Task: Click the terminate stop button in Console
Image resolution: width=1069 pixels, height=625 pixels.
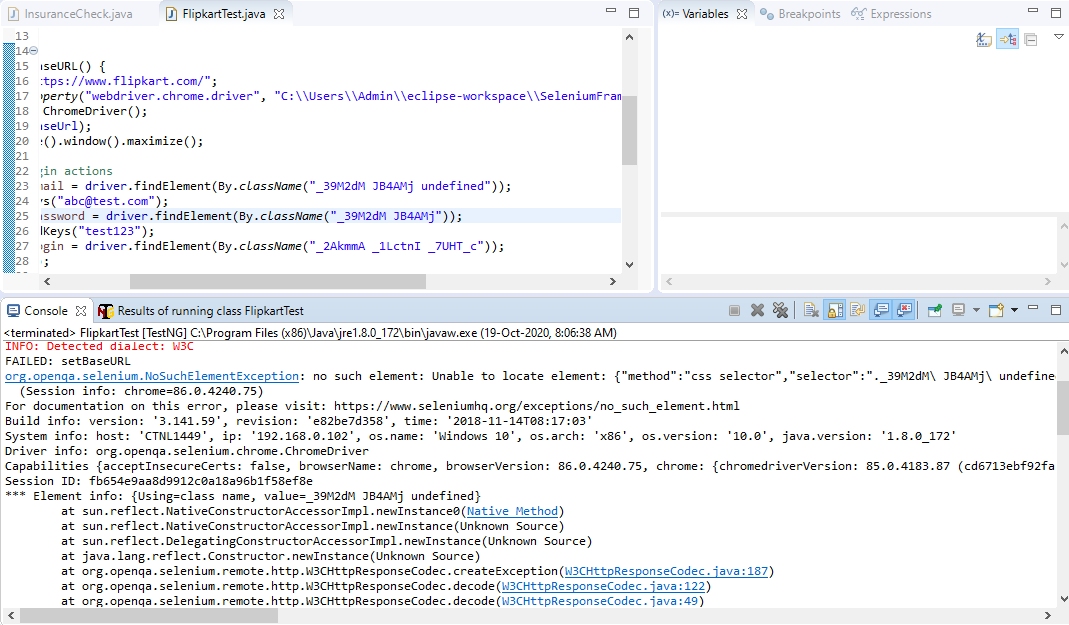Action: (x=735, y=310)
